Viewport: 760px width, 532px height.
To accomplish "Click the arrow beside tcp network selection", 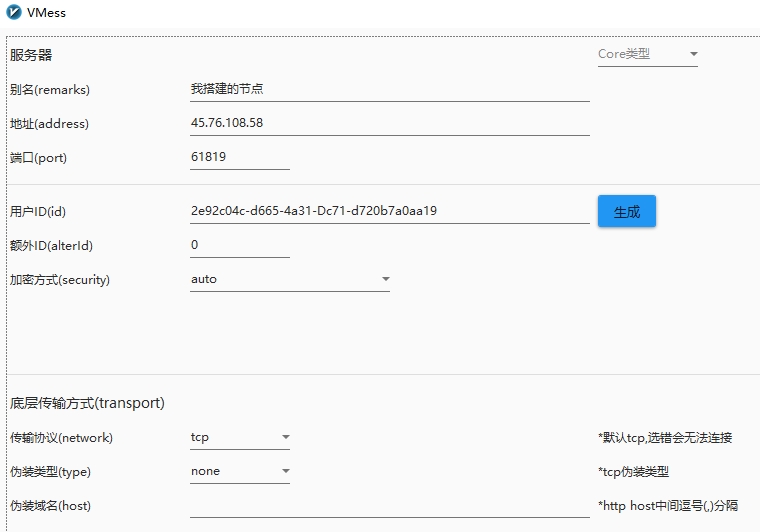I will pyautogui.click(x=285, y=437).
